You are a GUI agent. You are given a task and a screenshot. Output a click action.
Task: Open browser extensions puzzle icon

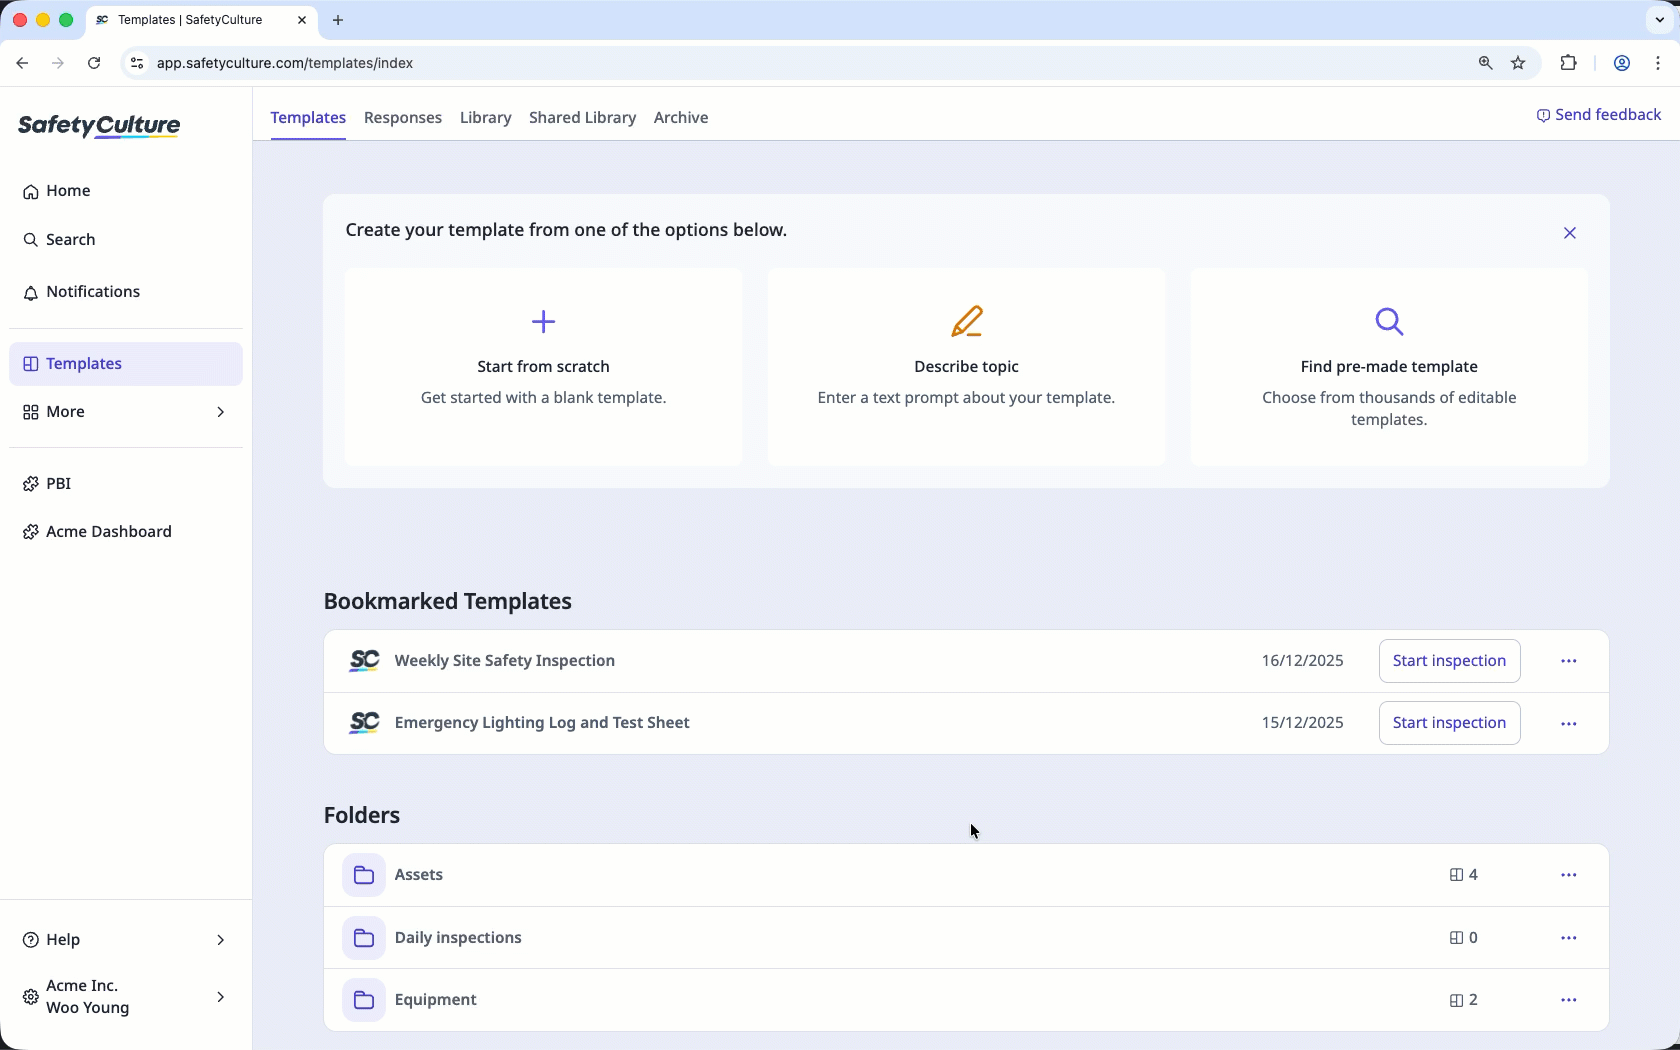coord(1568,63)
